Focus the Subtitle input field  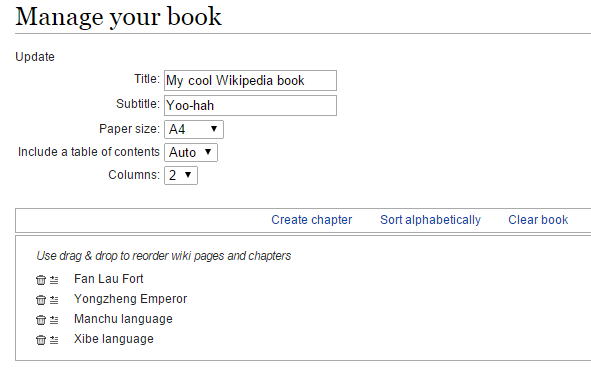(x=250, y=105)
